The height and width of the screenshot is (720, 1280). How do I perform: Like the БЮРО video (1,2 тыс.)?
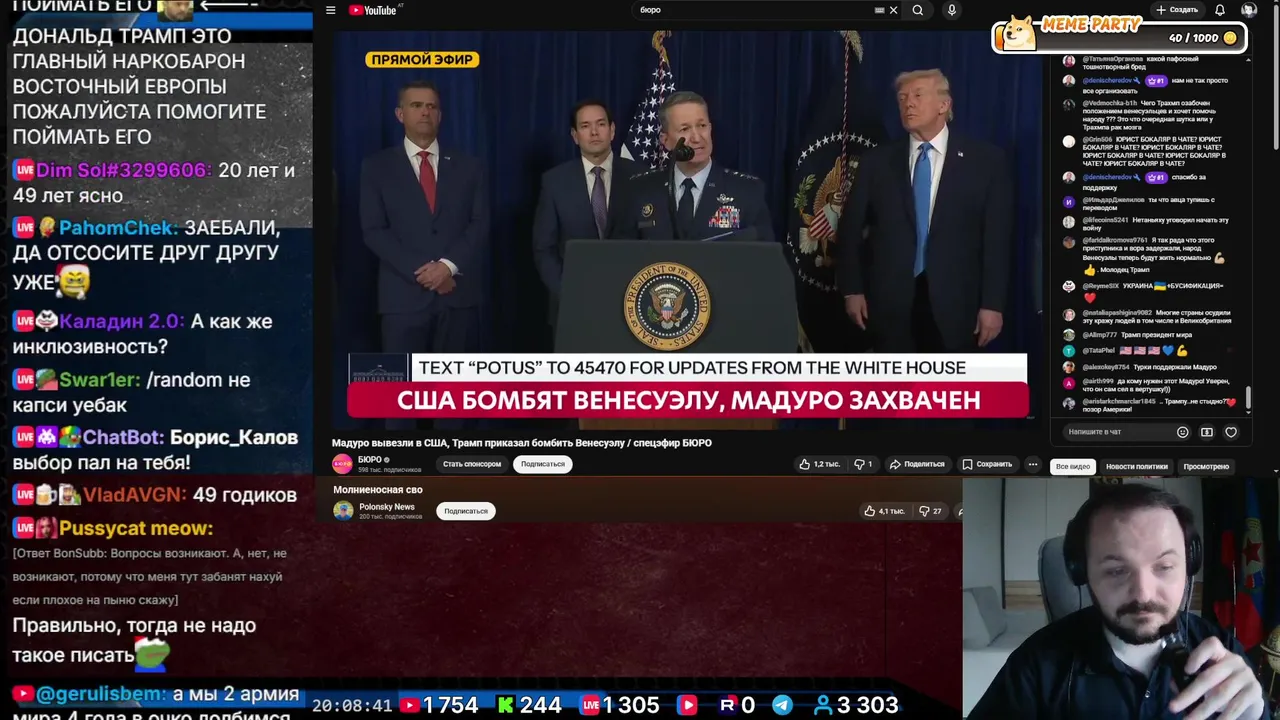point(819,464)
